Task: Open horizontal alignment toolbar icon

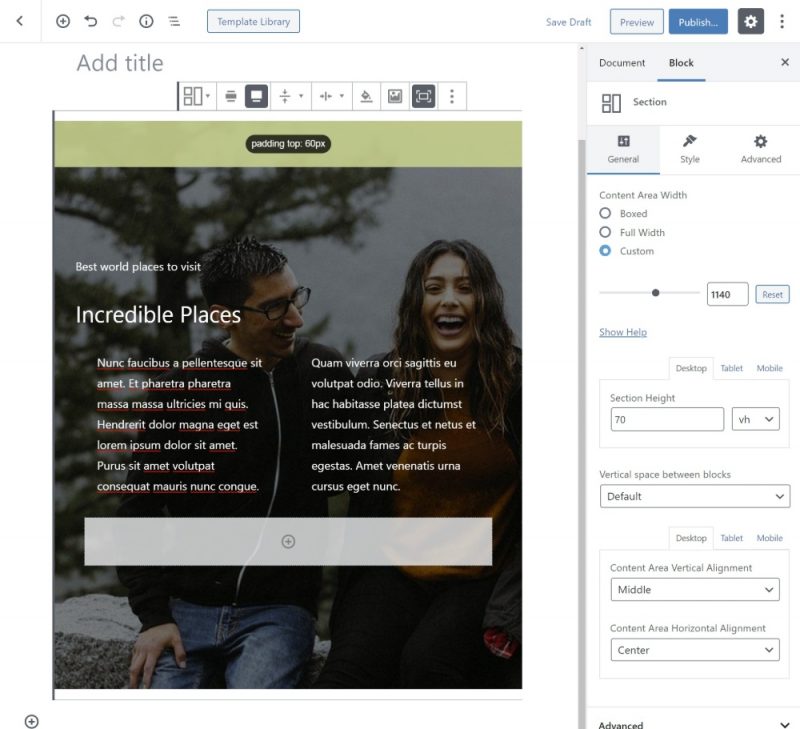Action: tap(332, 96)
